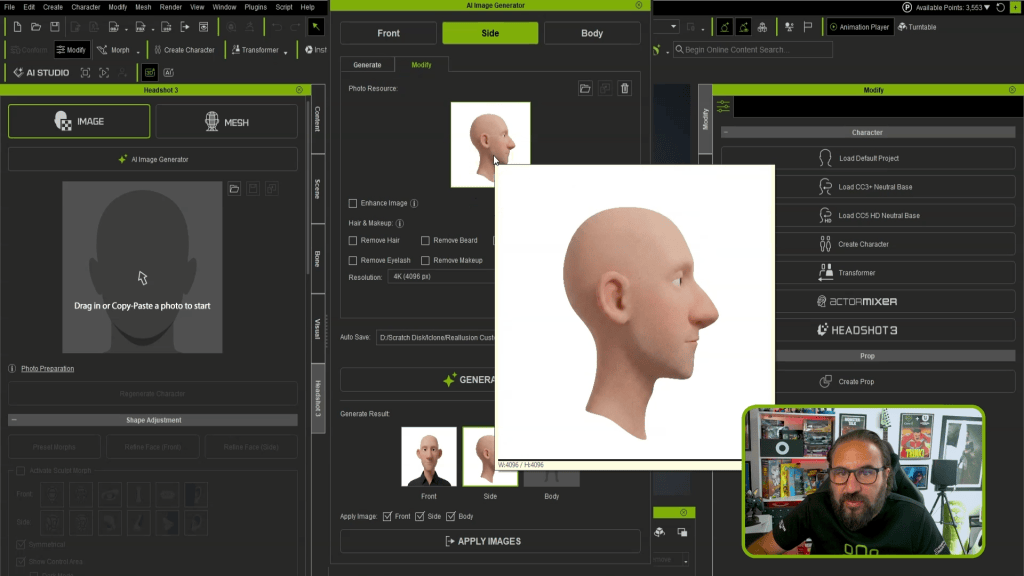
Task: Open the Export FBX dropdown arrow
Action: (x=152, y=29)
